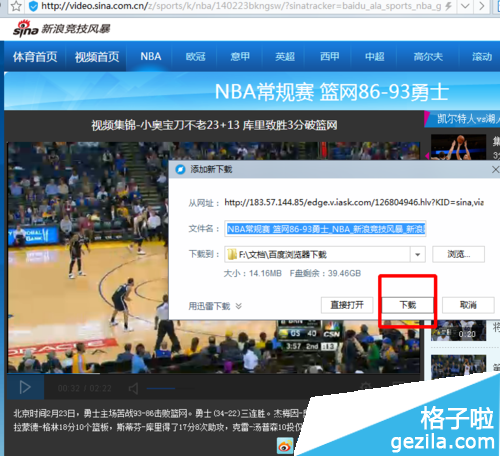This screenshot has width=500, height=456.
Task: Open the address bar dropdown arrow
Action: tap(465, 6)
